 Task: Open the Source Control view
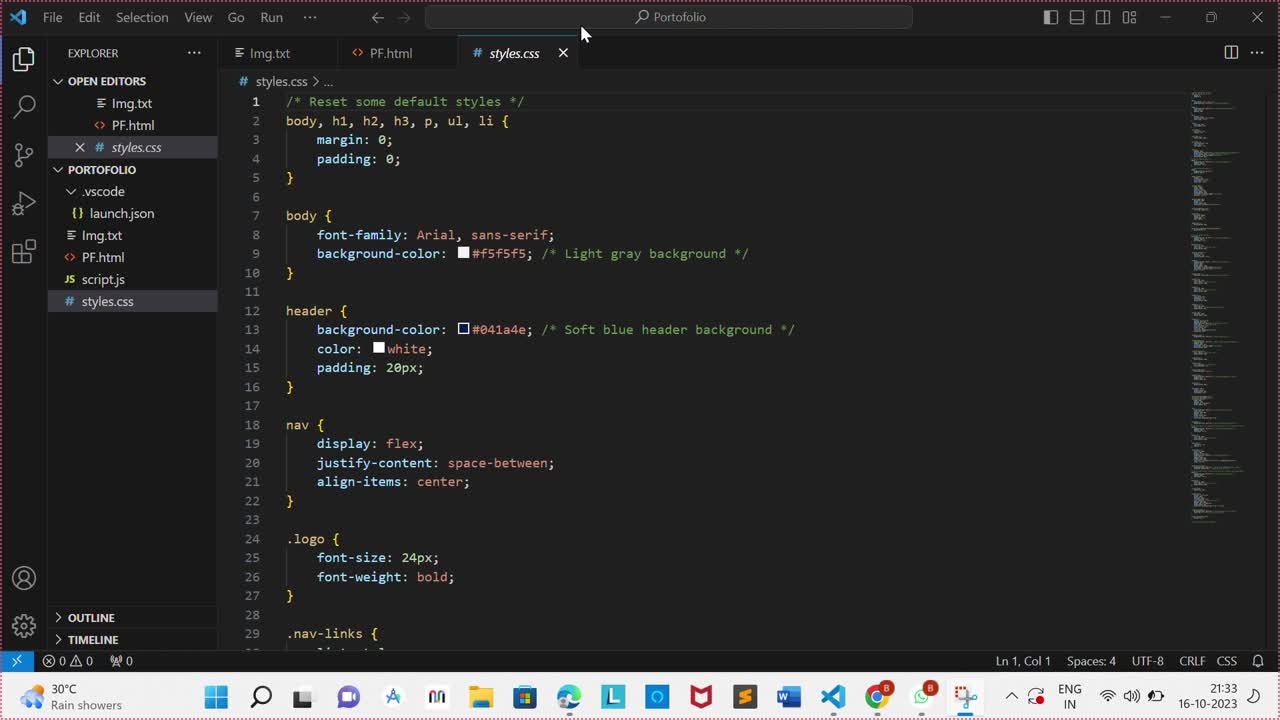tap(24, 155)
